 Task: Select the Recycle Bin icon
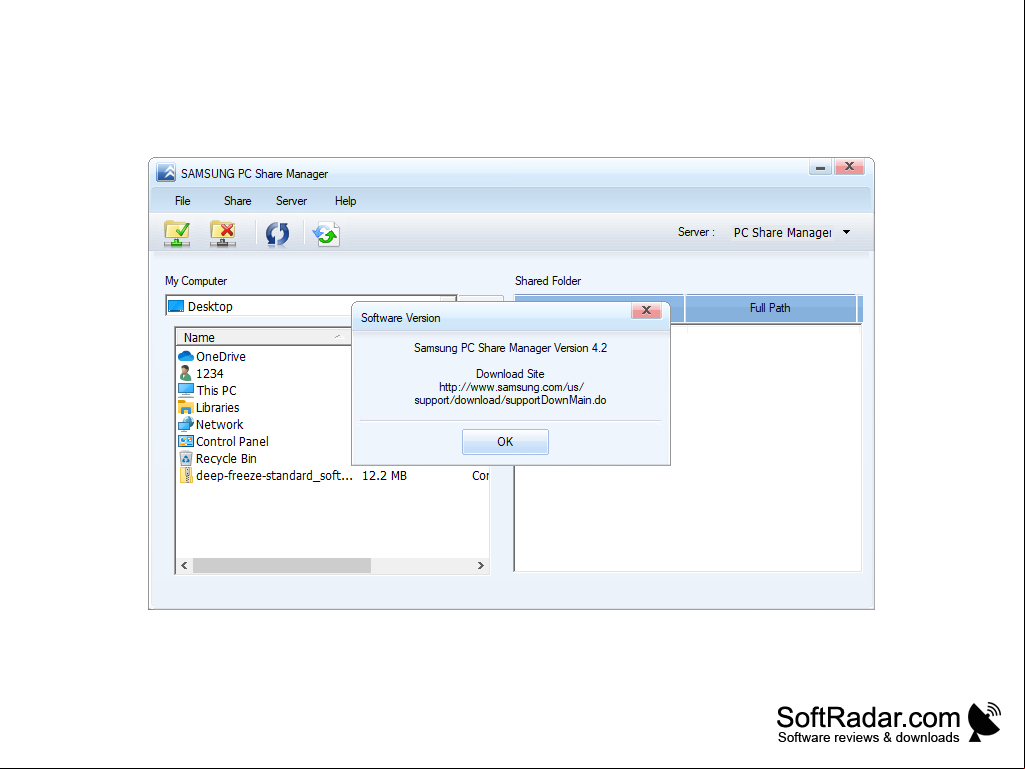[x=186, y=458]
